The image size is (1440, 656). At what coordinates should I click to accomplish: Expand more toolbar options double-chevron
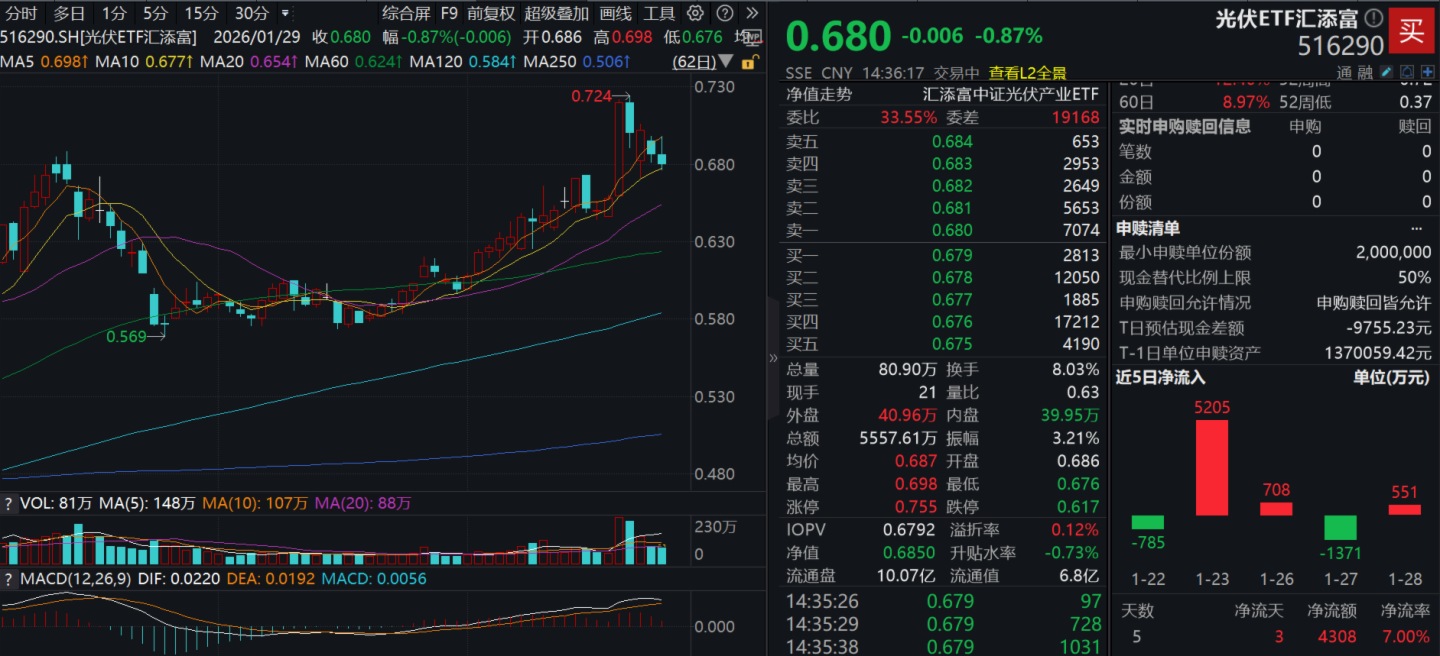pyautogui.click(x=752, y=13)
